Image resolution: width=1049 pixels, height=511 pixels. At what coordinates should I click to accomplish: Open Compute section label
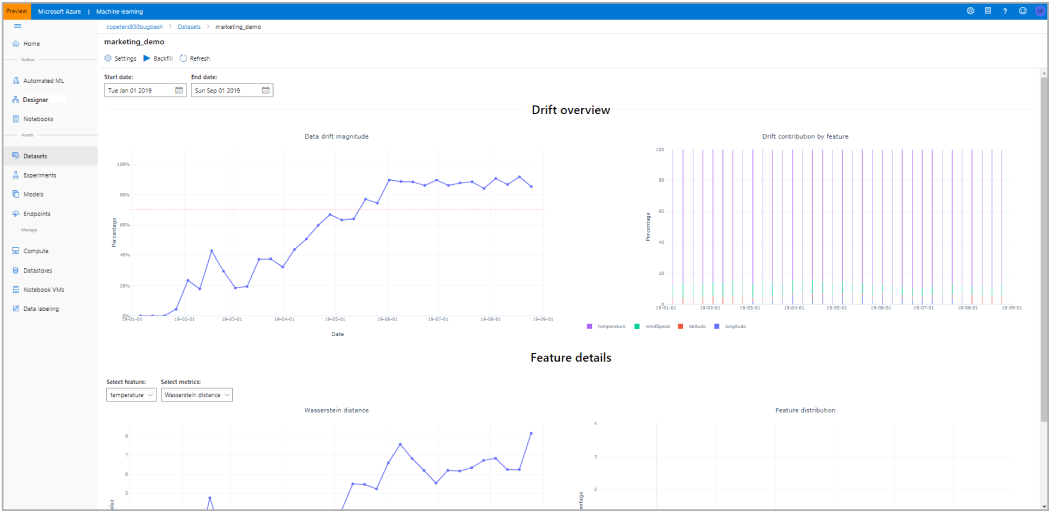[36, 251]
